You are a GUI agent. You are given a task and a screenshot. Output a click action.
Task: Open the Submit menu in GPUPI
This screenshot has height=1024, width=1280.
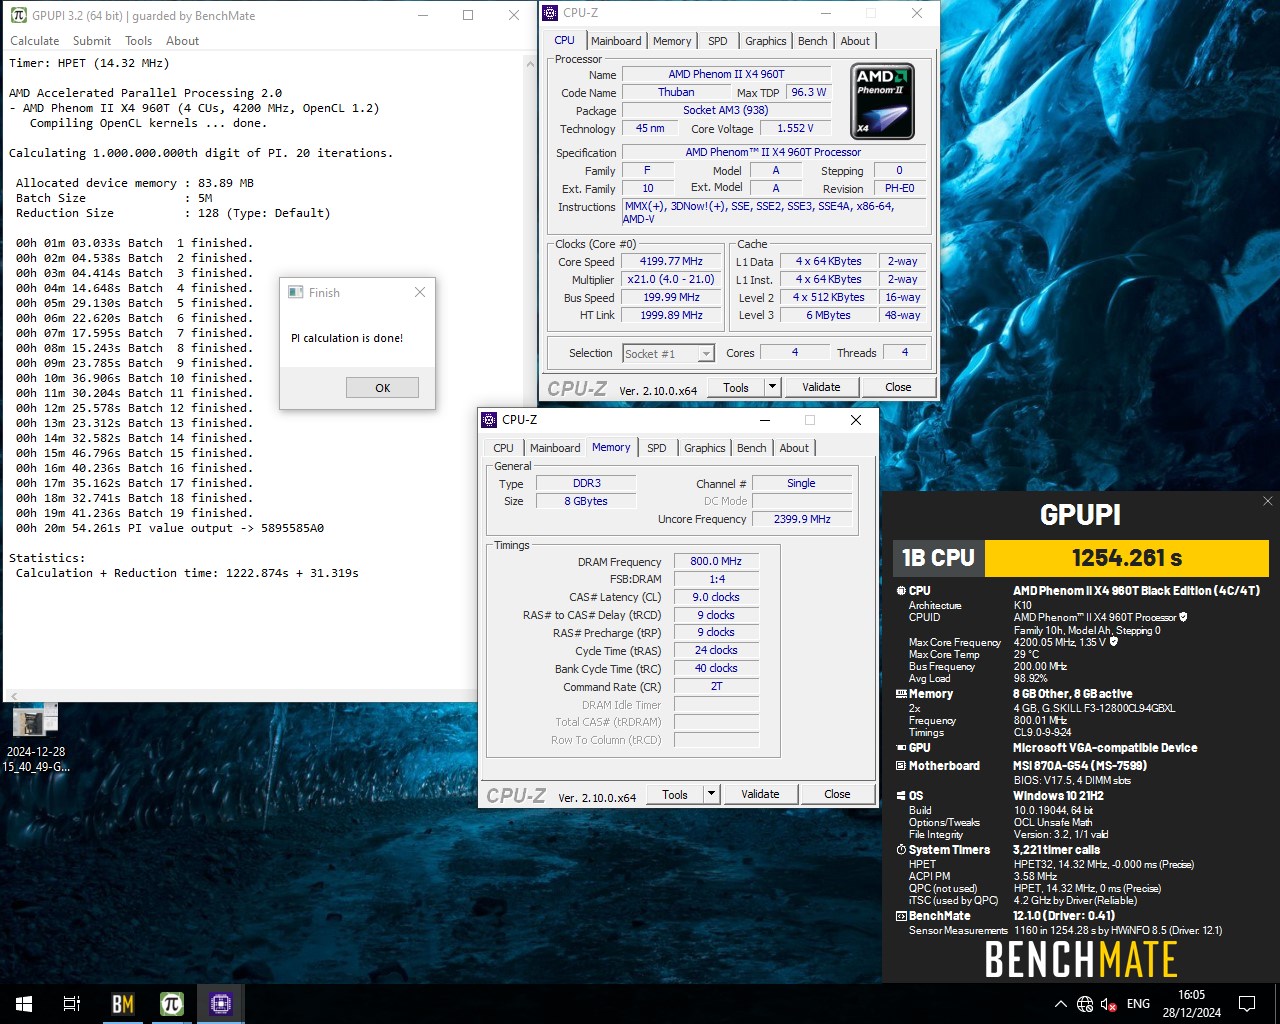pyautogui.click(x=92, y=41)
